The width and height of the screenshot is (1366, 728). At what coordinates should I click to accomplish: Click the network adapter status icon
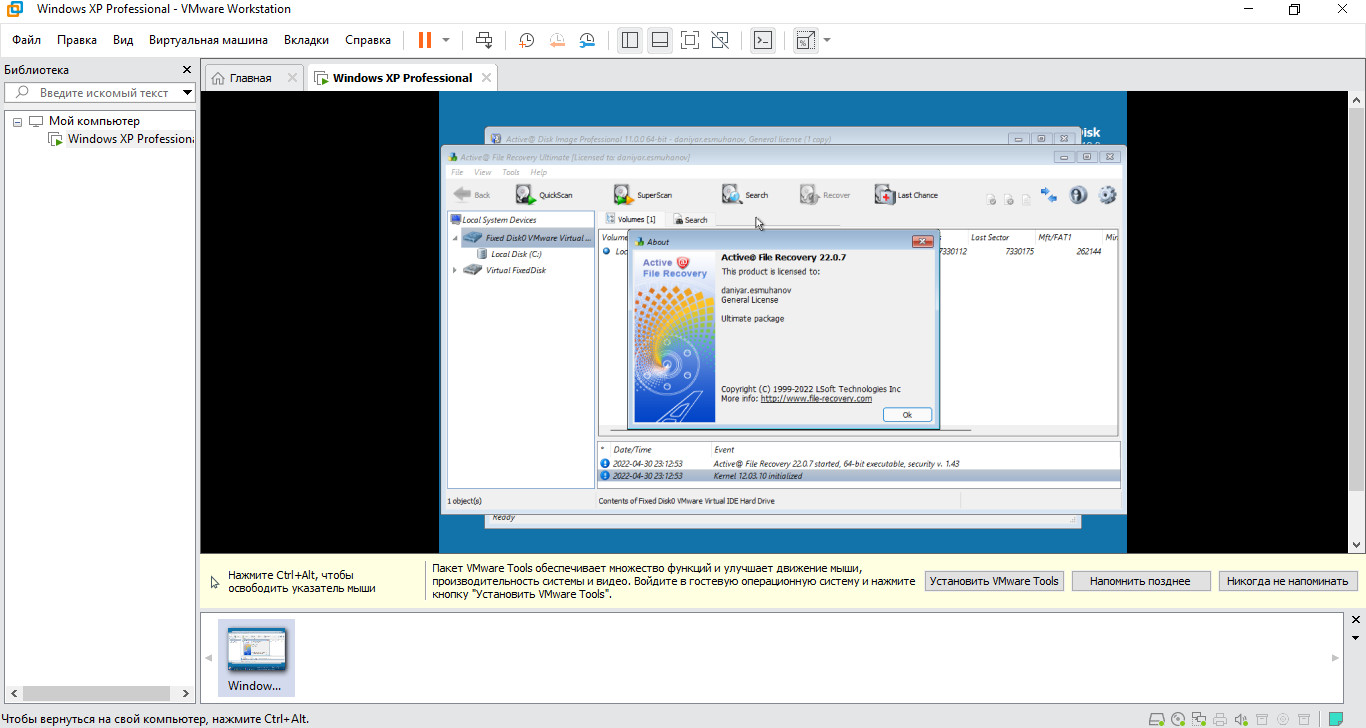(x=1199, y=718)
